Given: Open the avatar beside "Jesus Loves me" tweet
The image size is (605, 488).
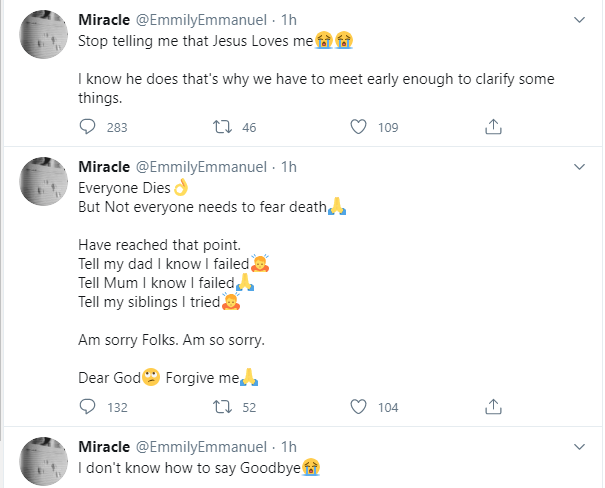Looking at the screenshot, I should pos(45,38).
